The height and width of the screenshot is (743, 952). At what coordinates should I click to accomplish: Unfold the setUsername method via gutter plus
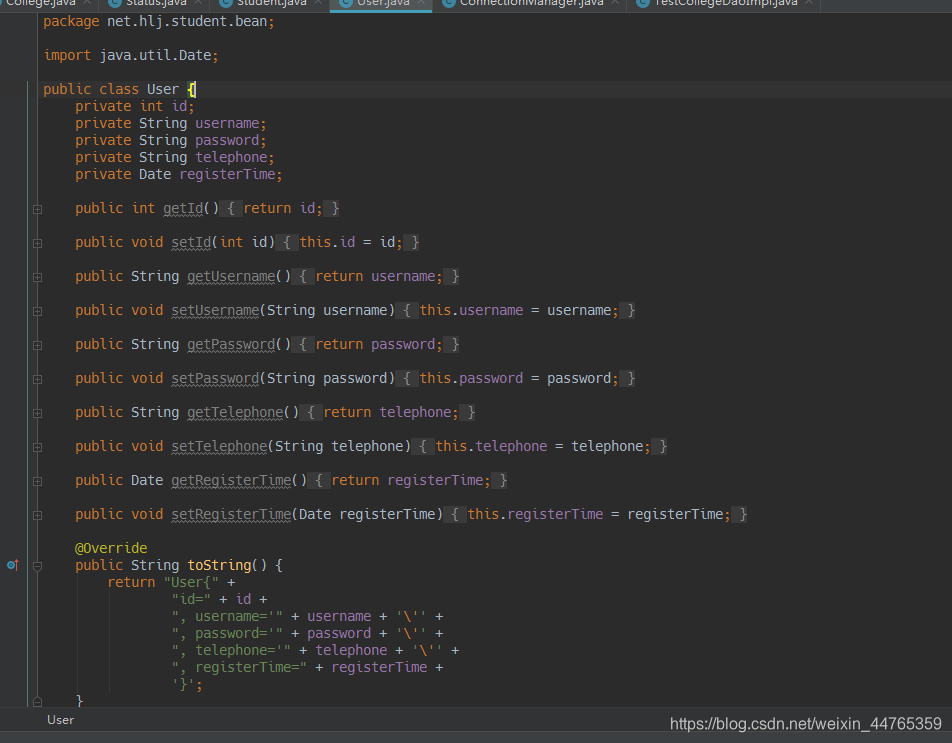tap(37, 311)
